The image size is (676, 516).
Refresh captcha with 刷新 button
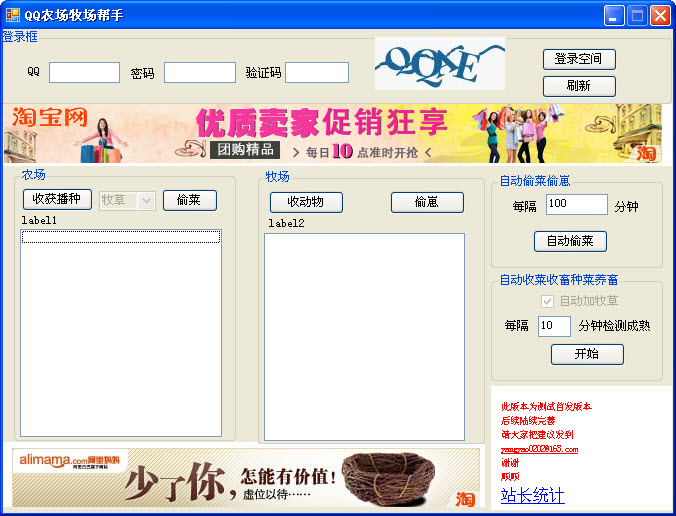coord(579,86)
